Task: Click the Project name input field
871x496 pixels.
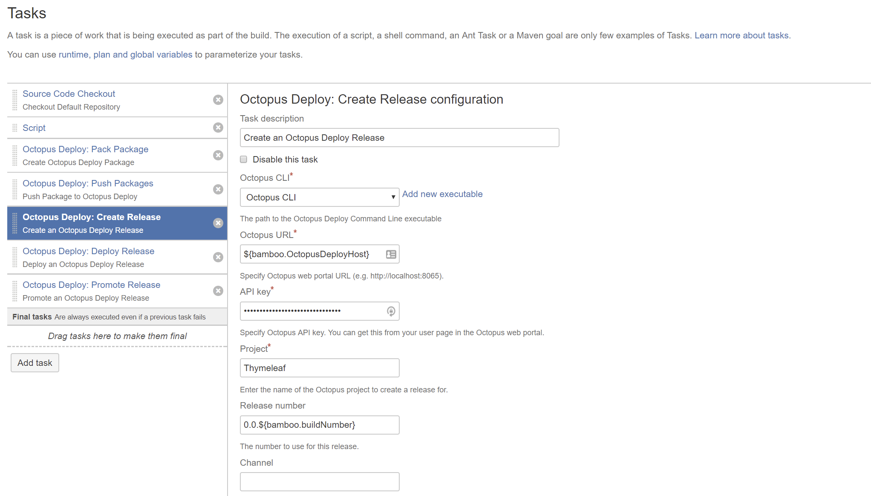Action: pos(319,368)
